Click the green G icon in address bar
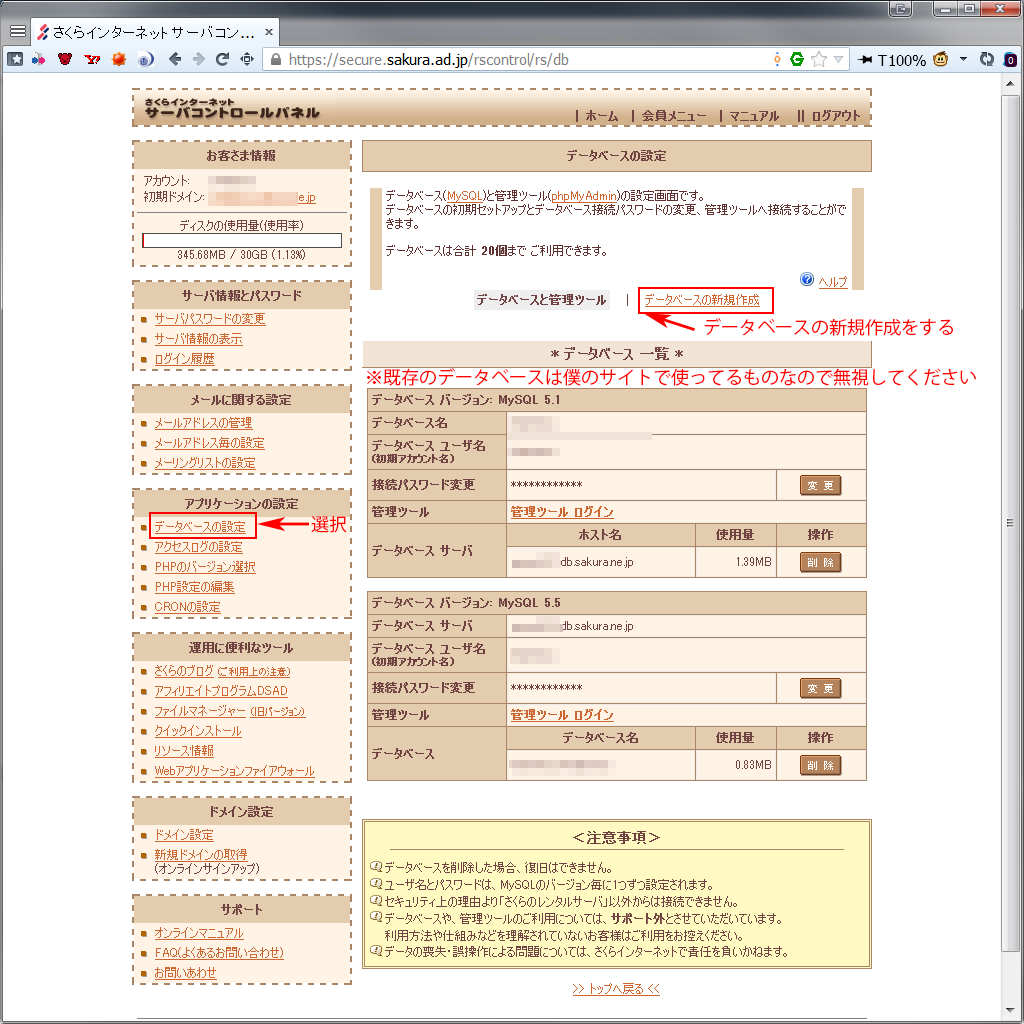Image resolution: width=1024 pixels, height=1024 pixels. [x=797, y=59]
